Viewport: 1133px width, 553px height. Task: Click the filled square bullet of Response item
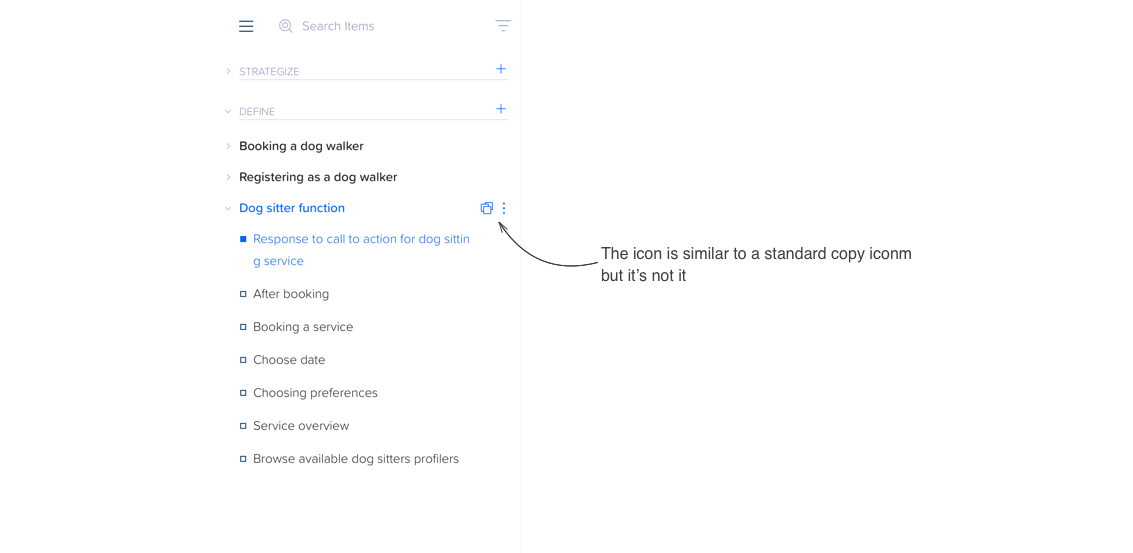pyautogui.click(x=243, y=239)
